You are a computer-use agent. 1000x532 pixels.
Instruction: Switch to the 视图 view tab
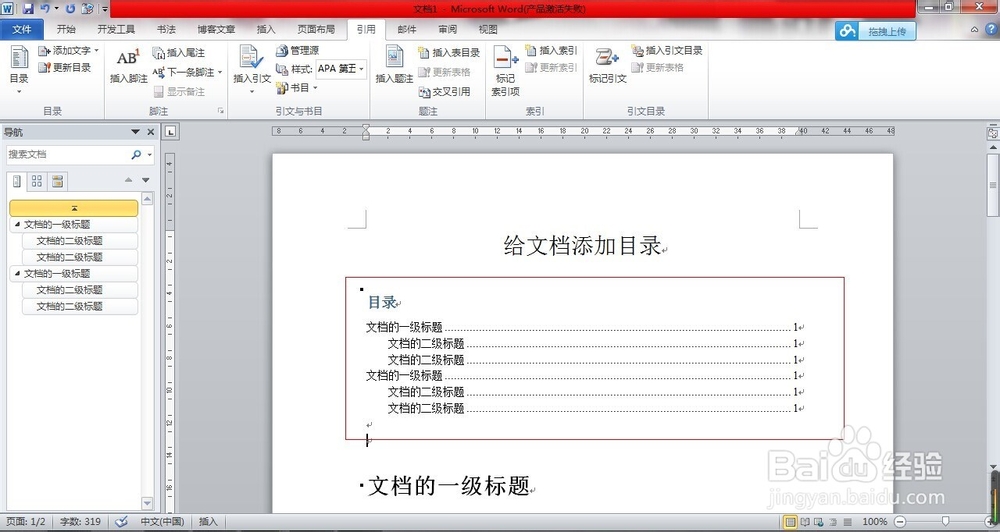tap(488, 29)
